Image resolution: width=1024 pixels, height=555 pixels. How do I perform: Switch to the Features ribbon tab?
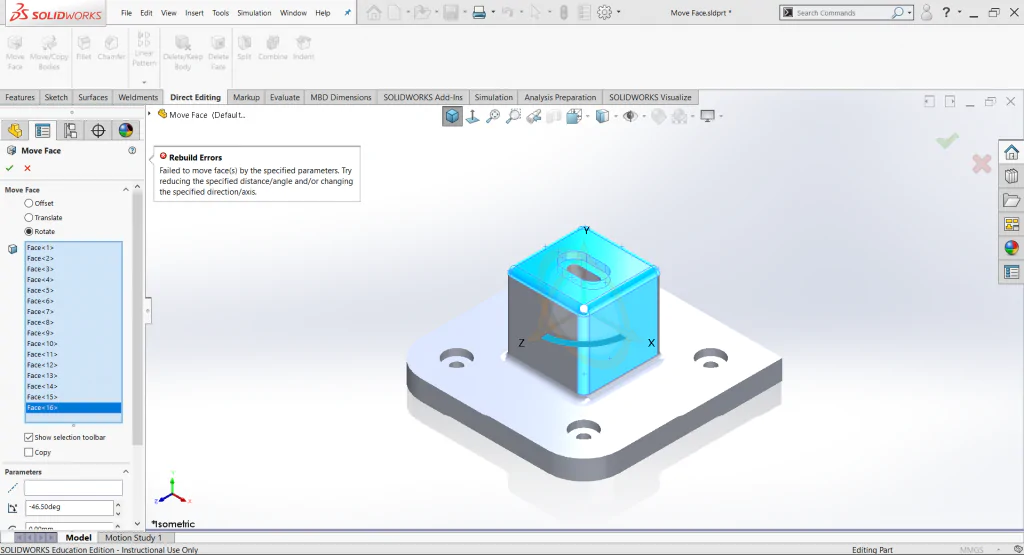(x=20, y=97)
